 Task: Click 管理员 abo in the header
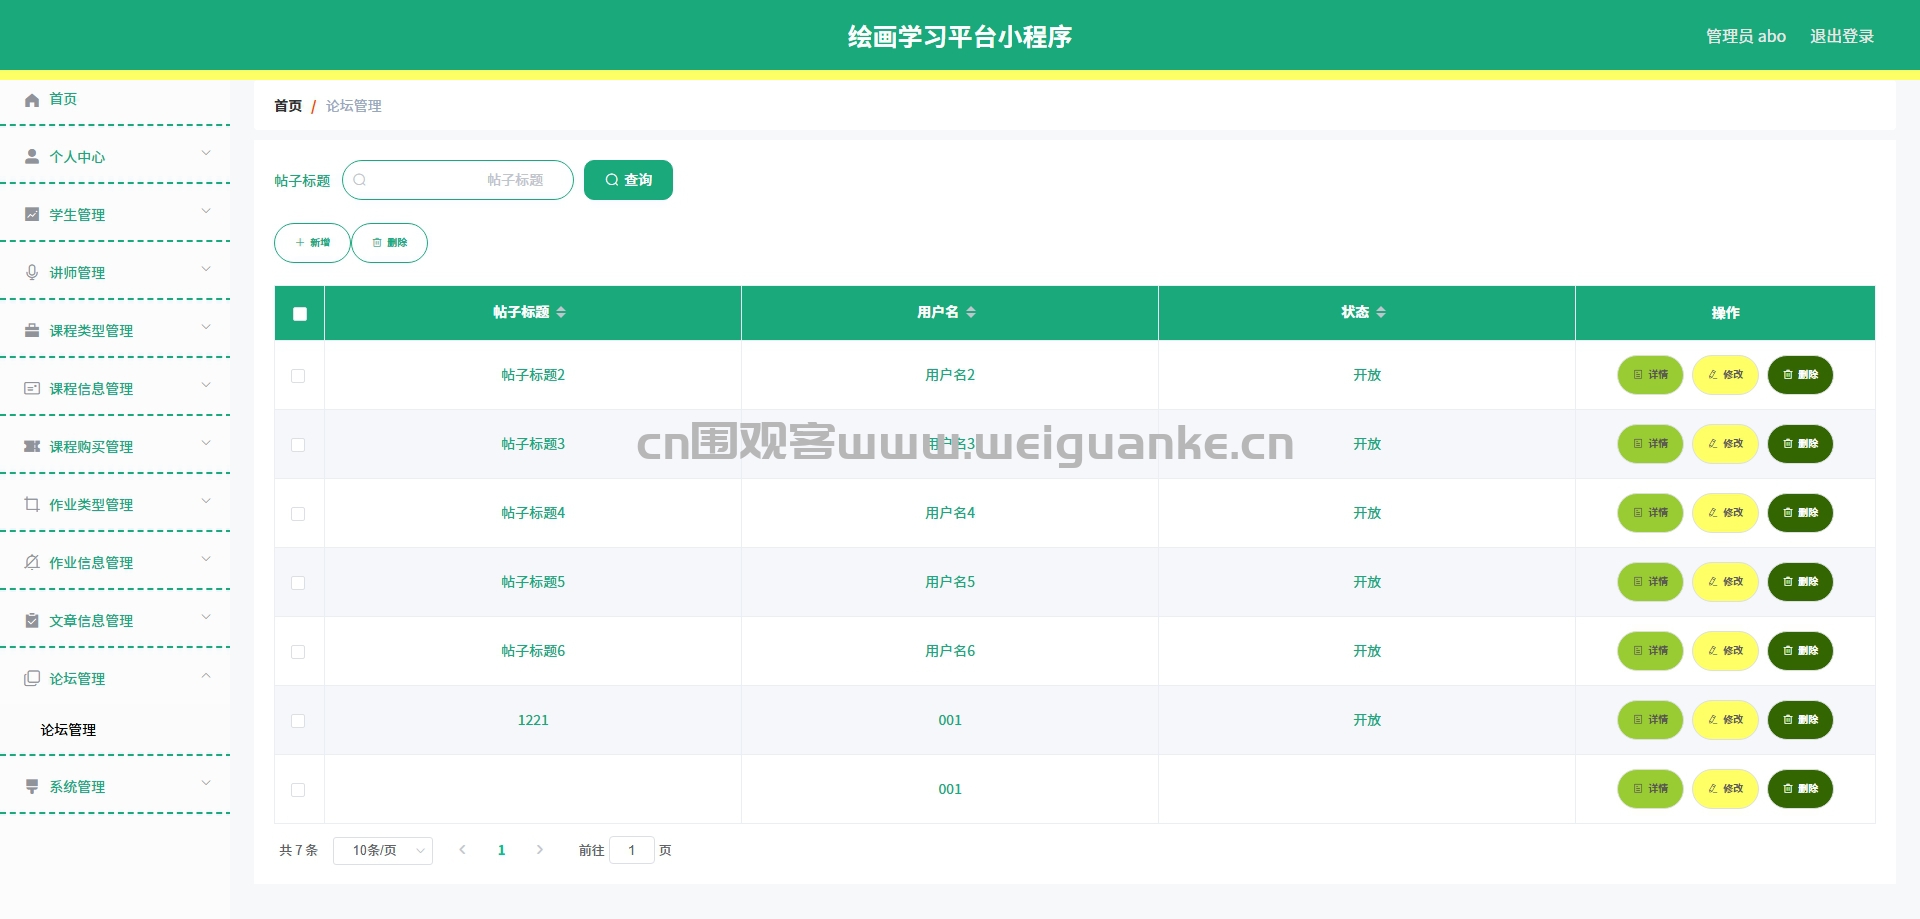[1746, 36]
